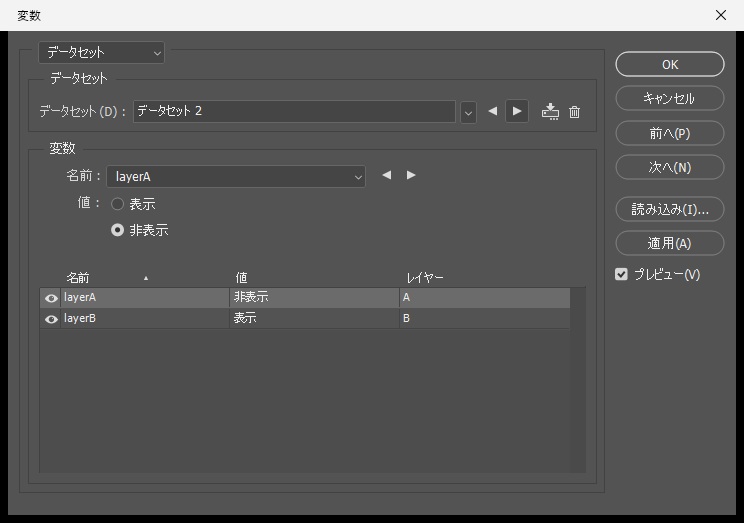Click the save data set icon

click(550, 112)
